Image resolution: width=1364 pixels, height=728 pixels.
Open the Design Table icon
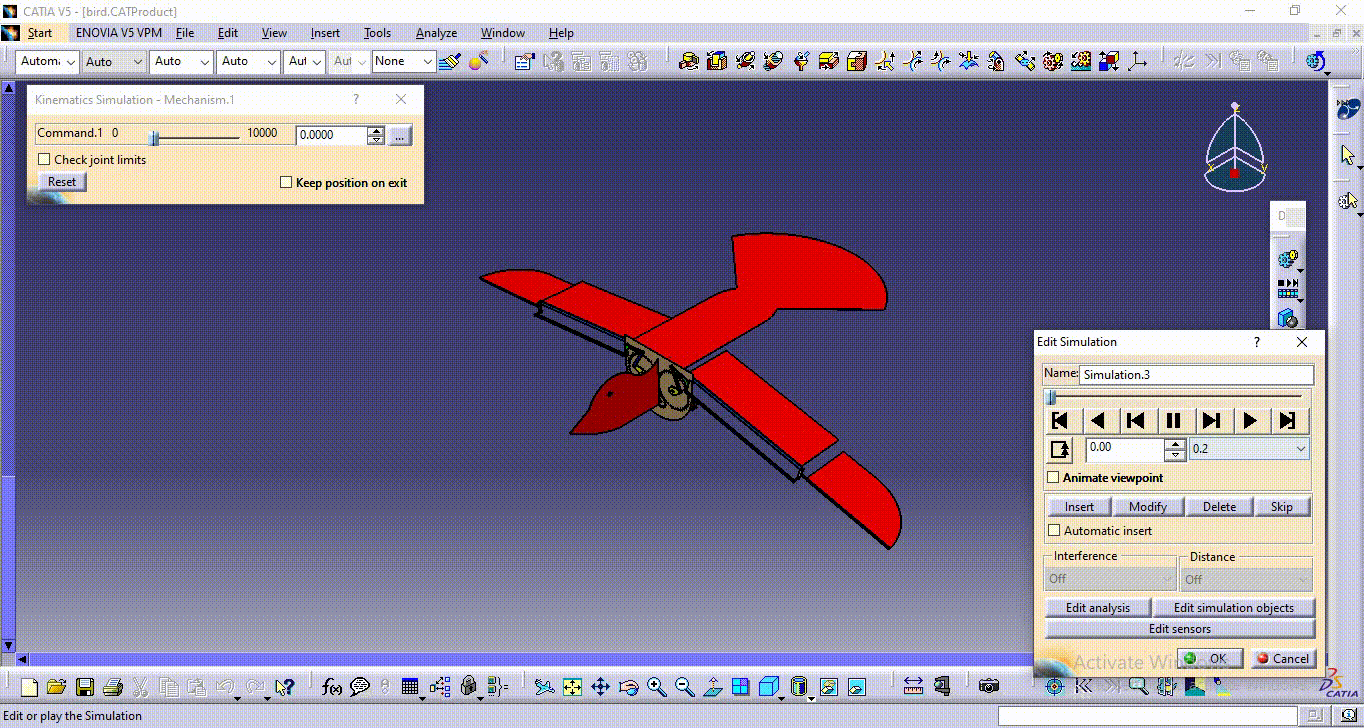point(409,687)
